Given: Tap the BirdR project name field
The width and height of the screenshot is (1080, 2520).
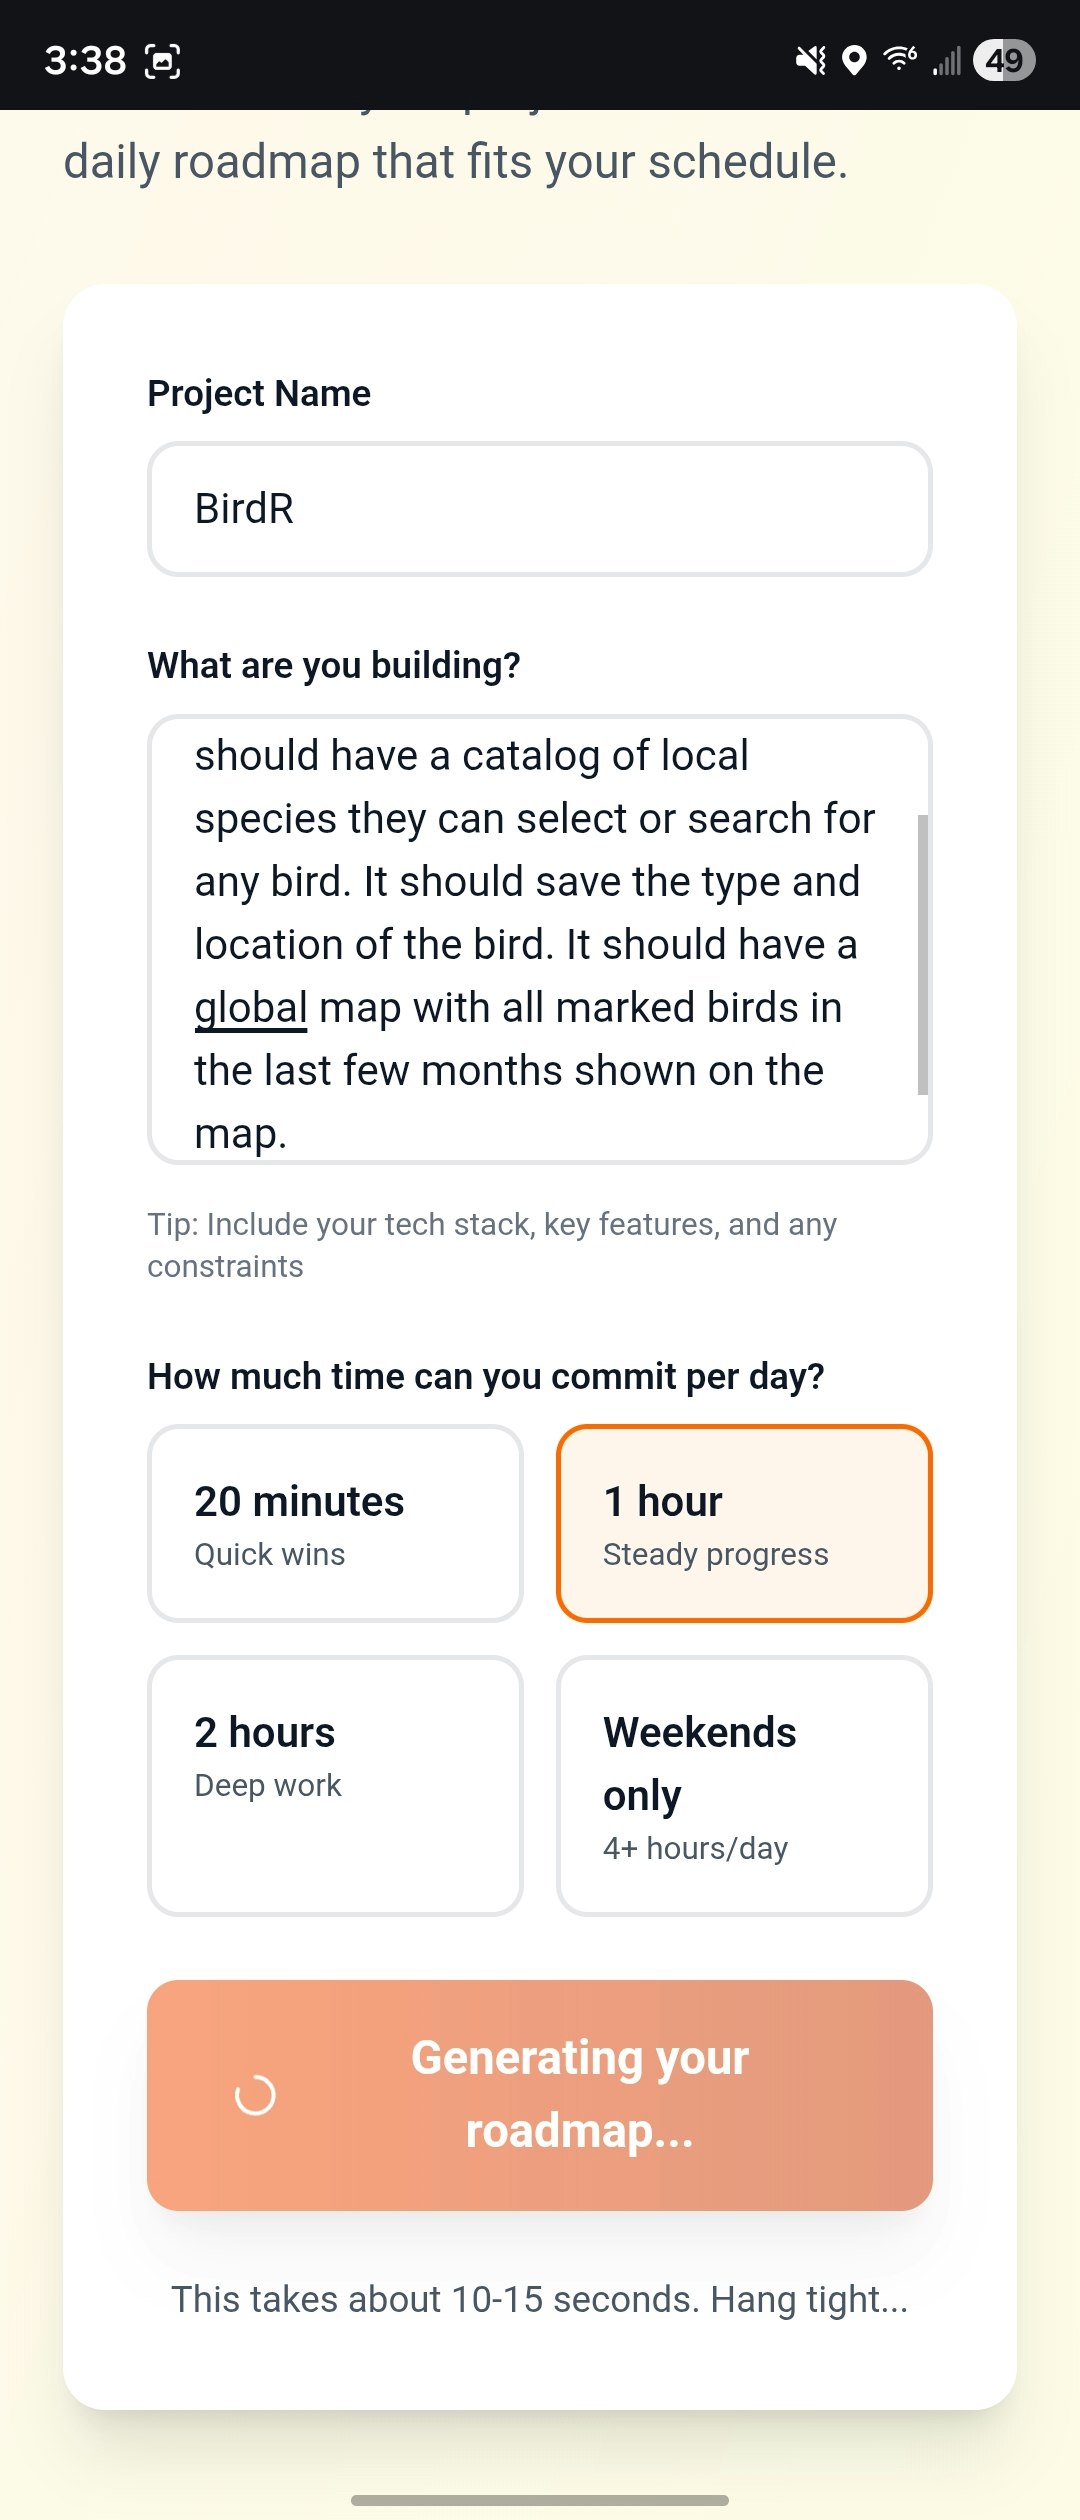Looking at the screenshot, I should coord(540,508).
